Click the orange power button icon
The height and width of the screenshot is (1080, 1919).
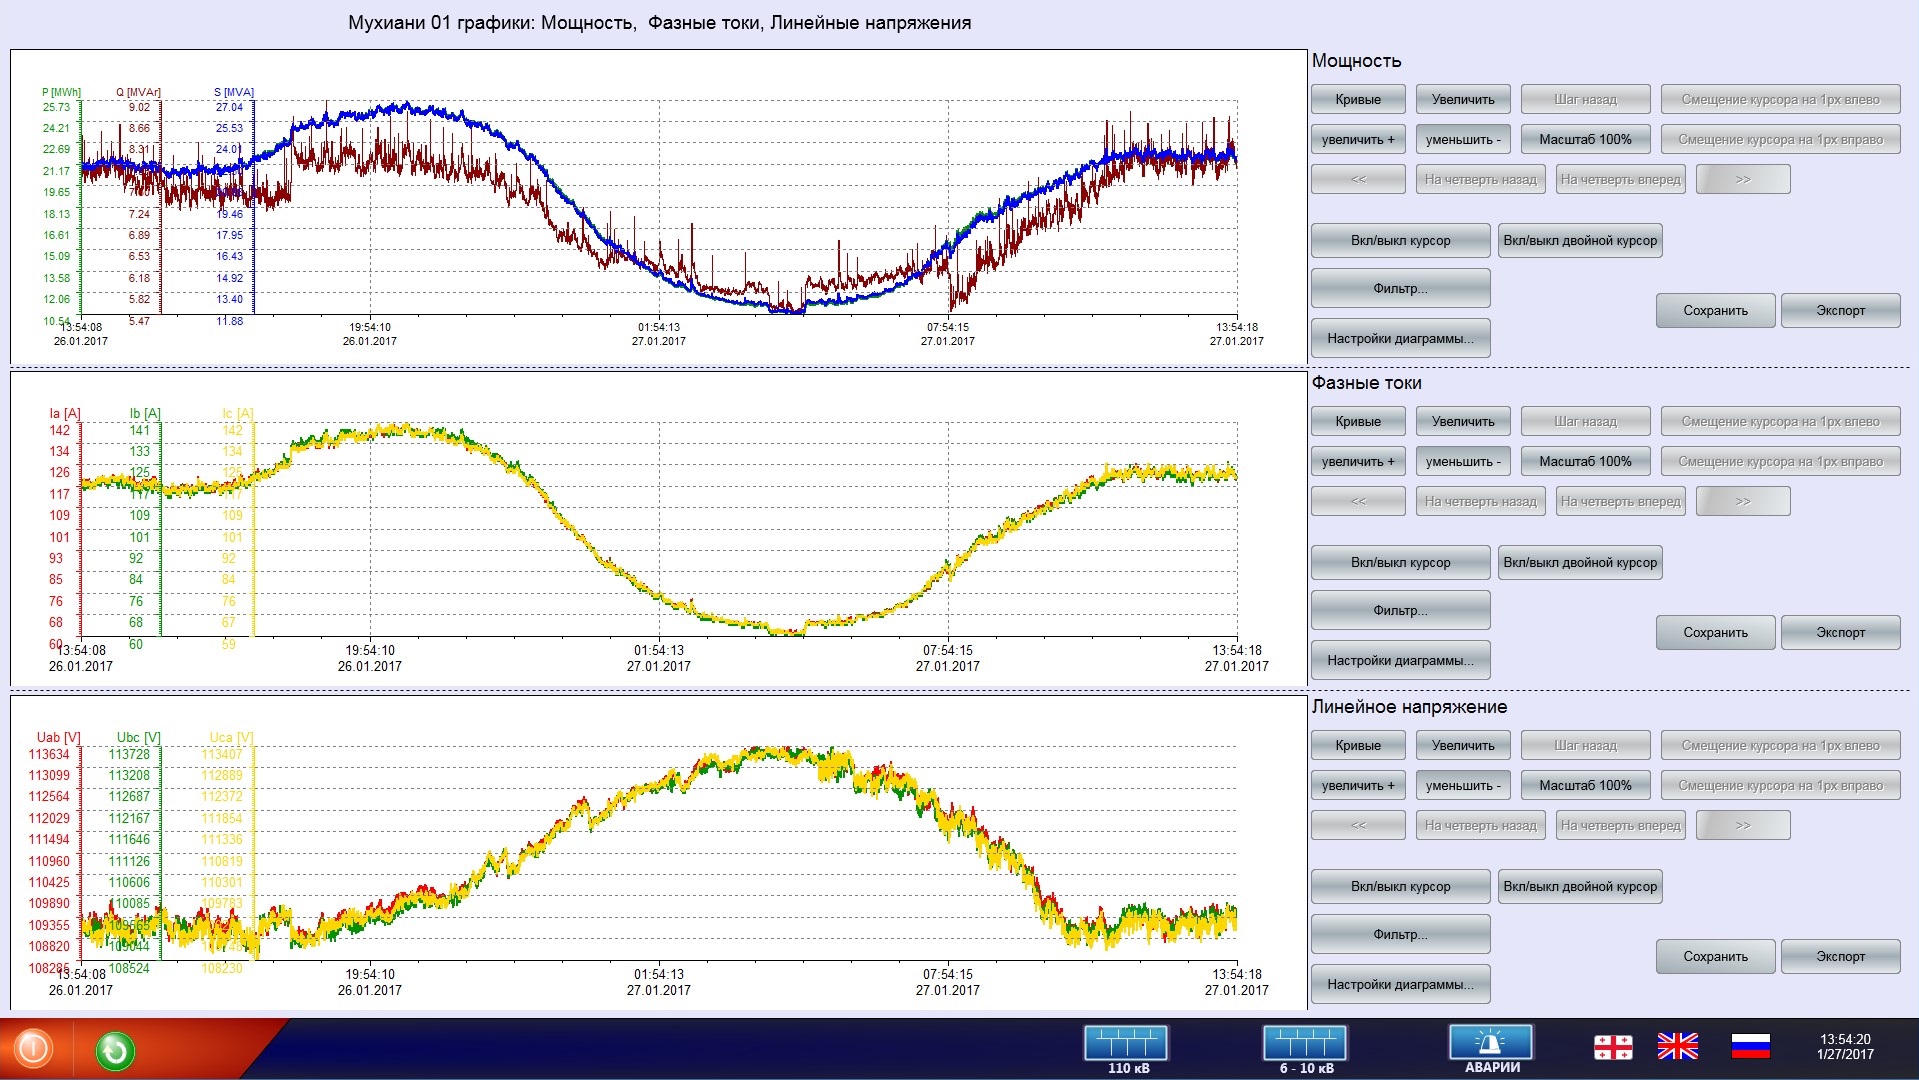[x=32, y=1049]
